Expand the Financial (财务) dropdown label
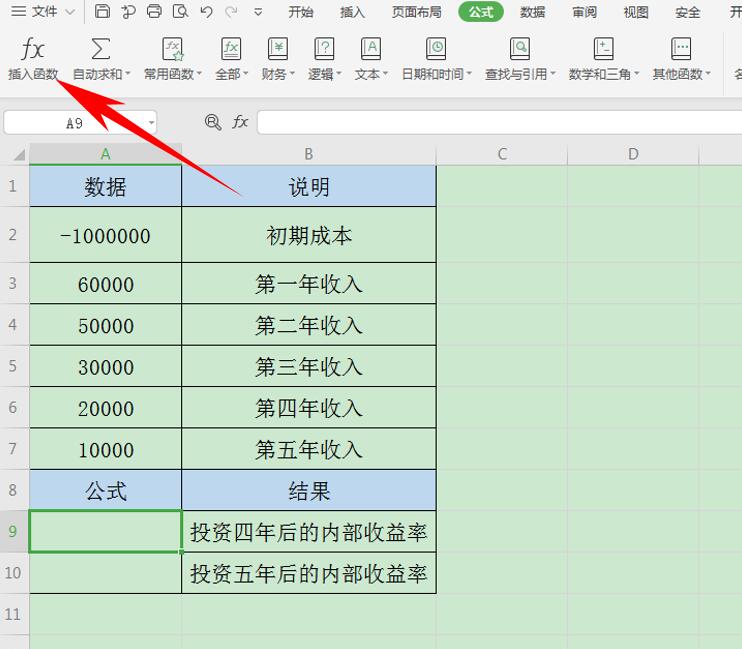Image resolution: width=742 pixels, height=649 pixels. coord(278,74)
